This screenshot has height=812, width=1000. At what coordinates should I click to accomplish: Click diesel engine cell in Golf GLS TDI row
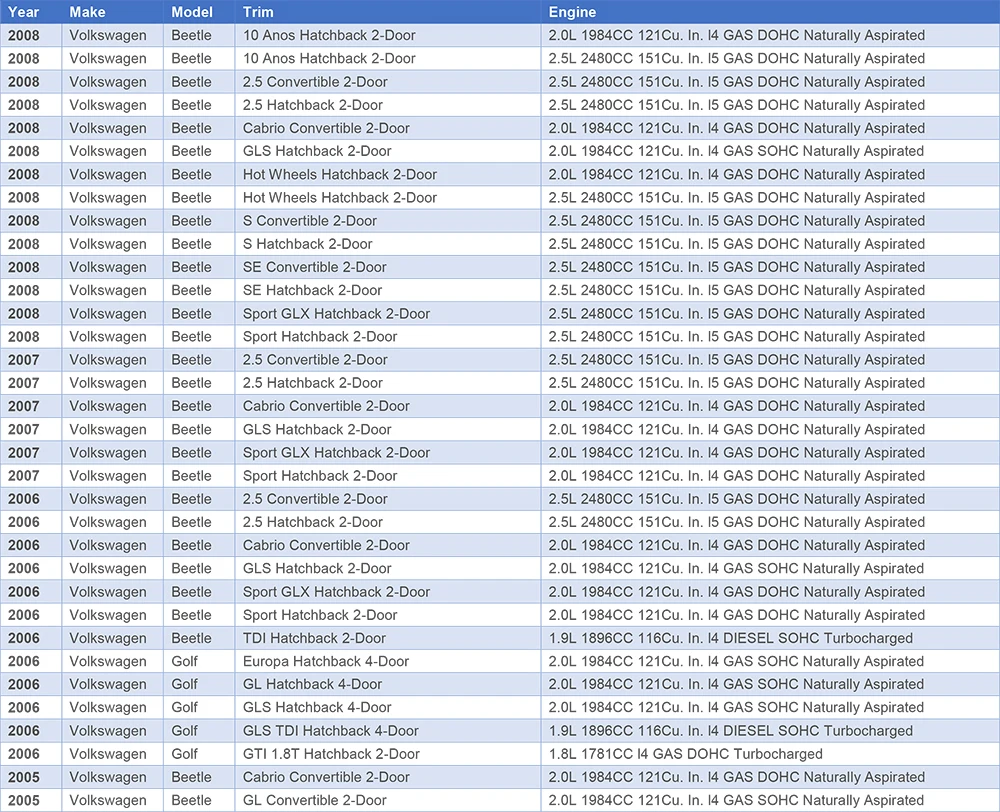pyautogui.click(x=770, y=730)
